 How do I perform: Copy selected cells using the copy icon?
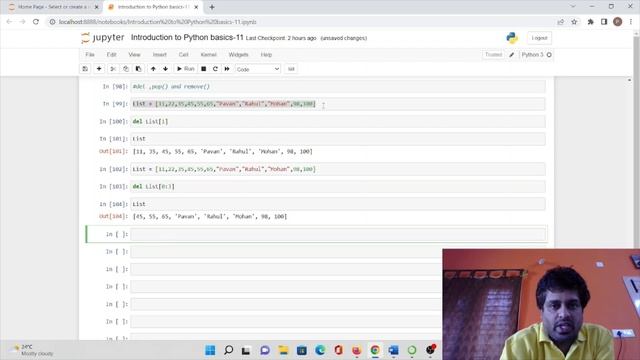point(126,69)
